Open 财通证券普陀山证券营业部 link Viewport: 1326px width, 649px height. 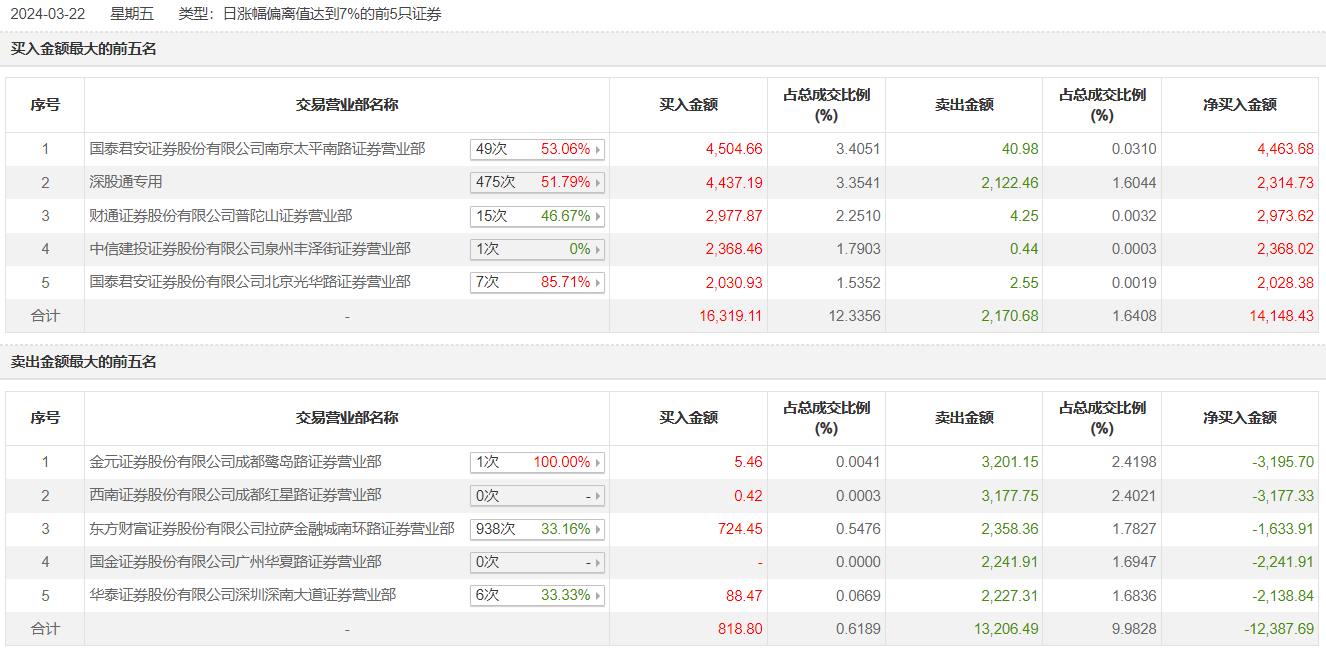tap(220, 215)
